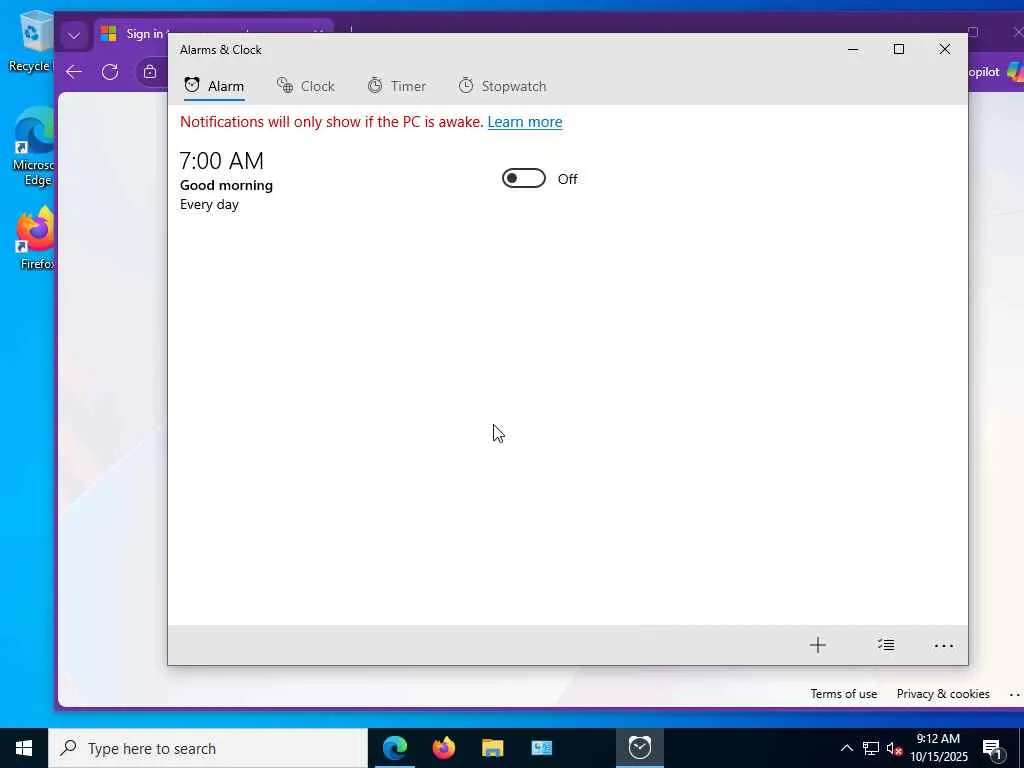1024x768 pixels.
Task: Click the Every day repeat text
Action: (x=210, y=204)
